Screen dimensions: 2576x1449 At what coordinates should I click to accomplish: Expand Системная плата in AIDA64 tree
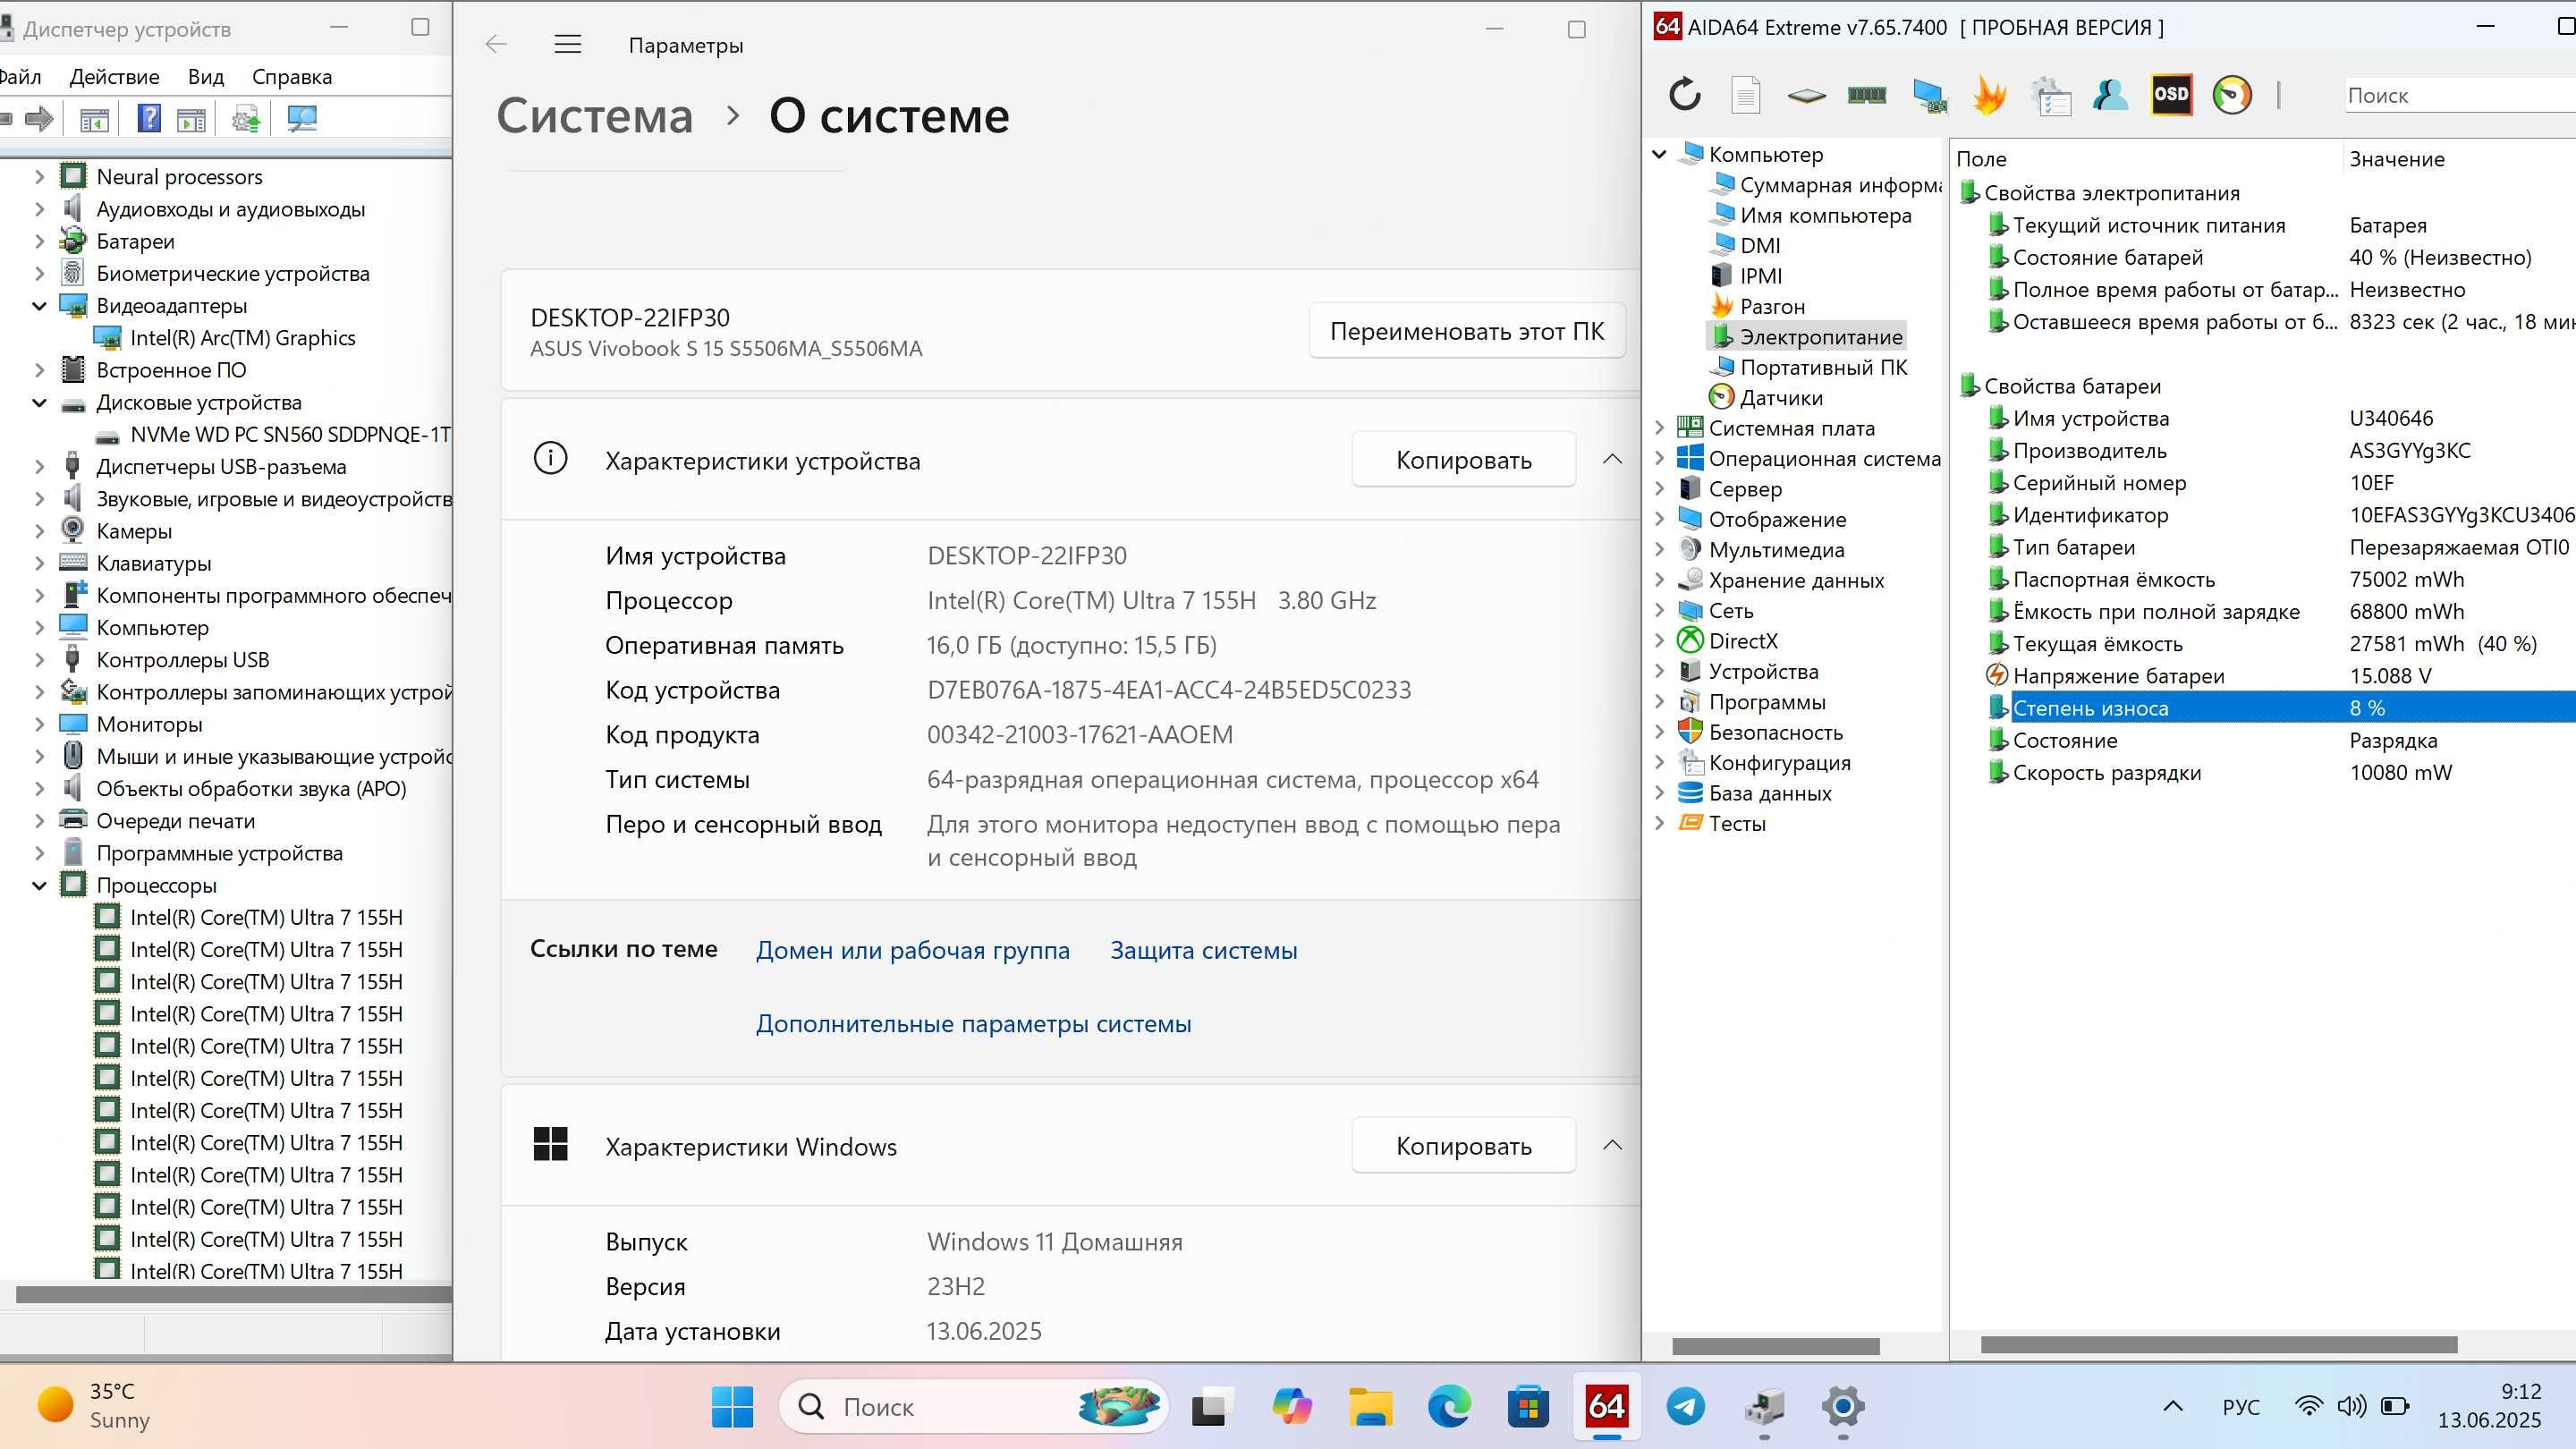tap(1660, 428)
